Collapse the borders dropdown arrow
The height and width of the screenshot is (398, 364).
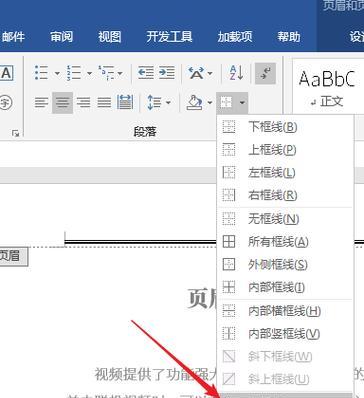242,103
